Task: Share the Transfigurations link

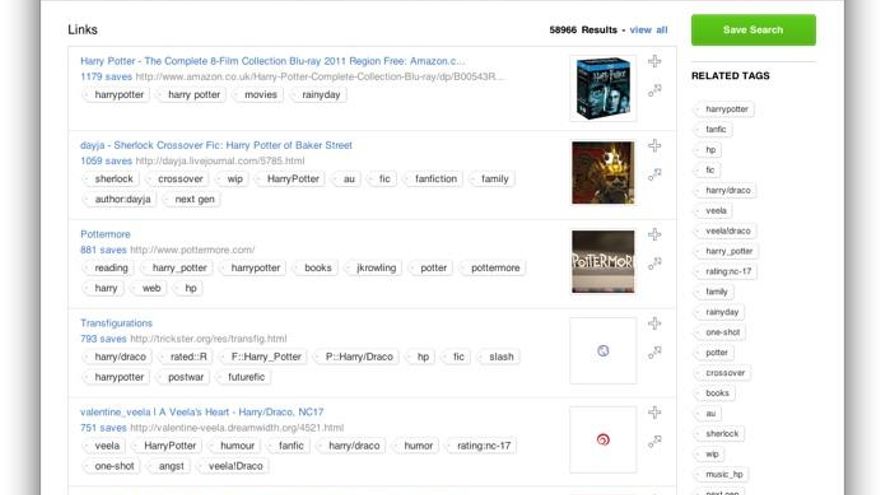Action: coord(654,352)
